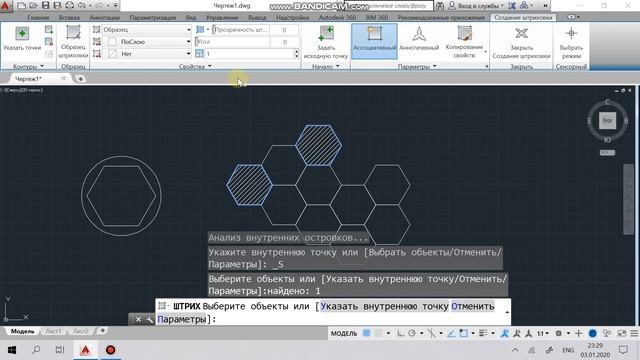Click the search binoculars icon
Viewport: 640px width, 360px height.
(440, 6)
